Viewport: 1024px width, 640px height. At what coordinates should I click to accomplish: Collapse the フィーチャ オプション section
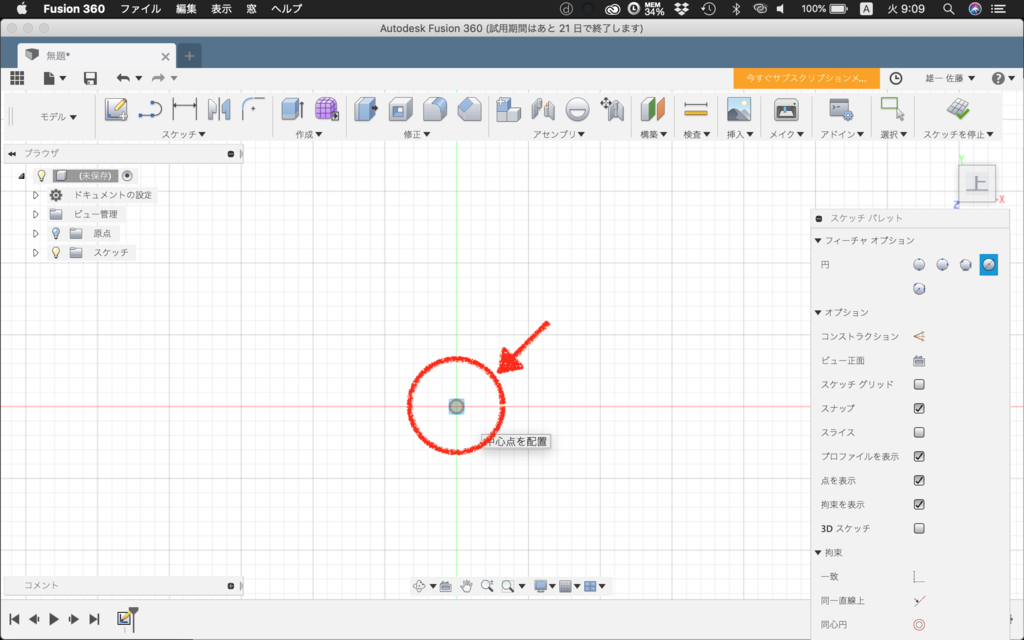[x=818, y=240]
